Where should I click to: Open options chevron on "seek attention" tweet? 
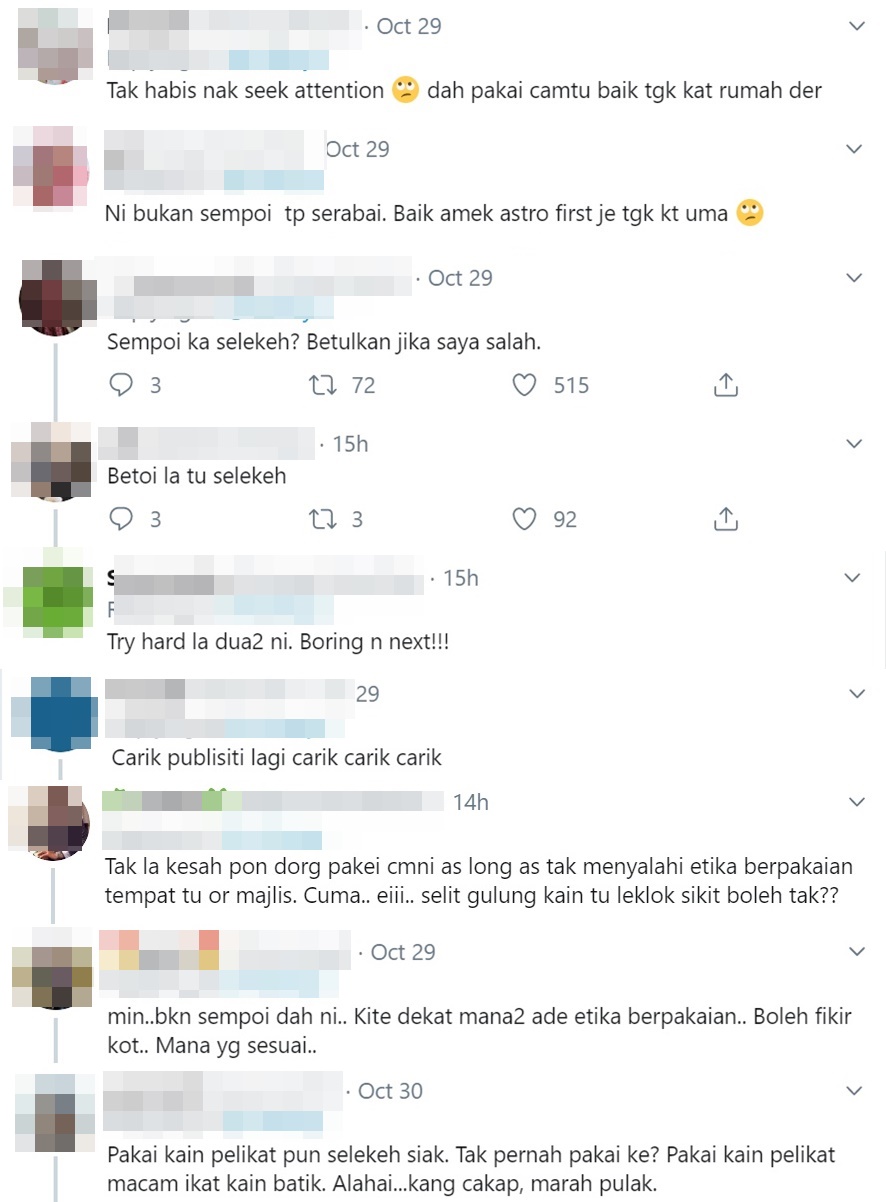click(x=856, y=26)
